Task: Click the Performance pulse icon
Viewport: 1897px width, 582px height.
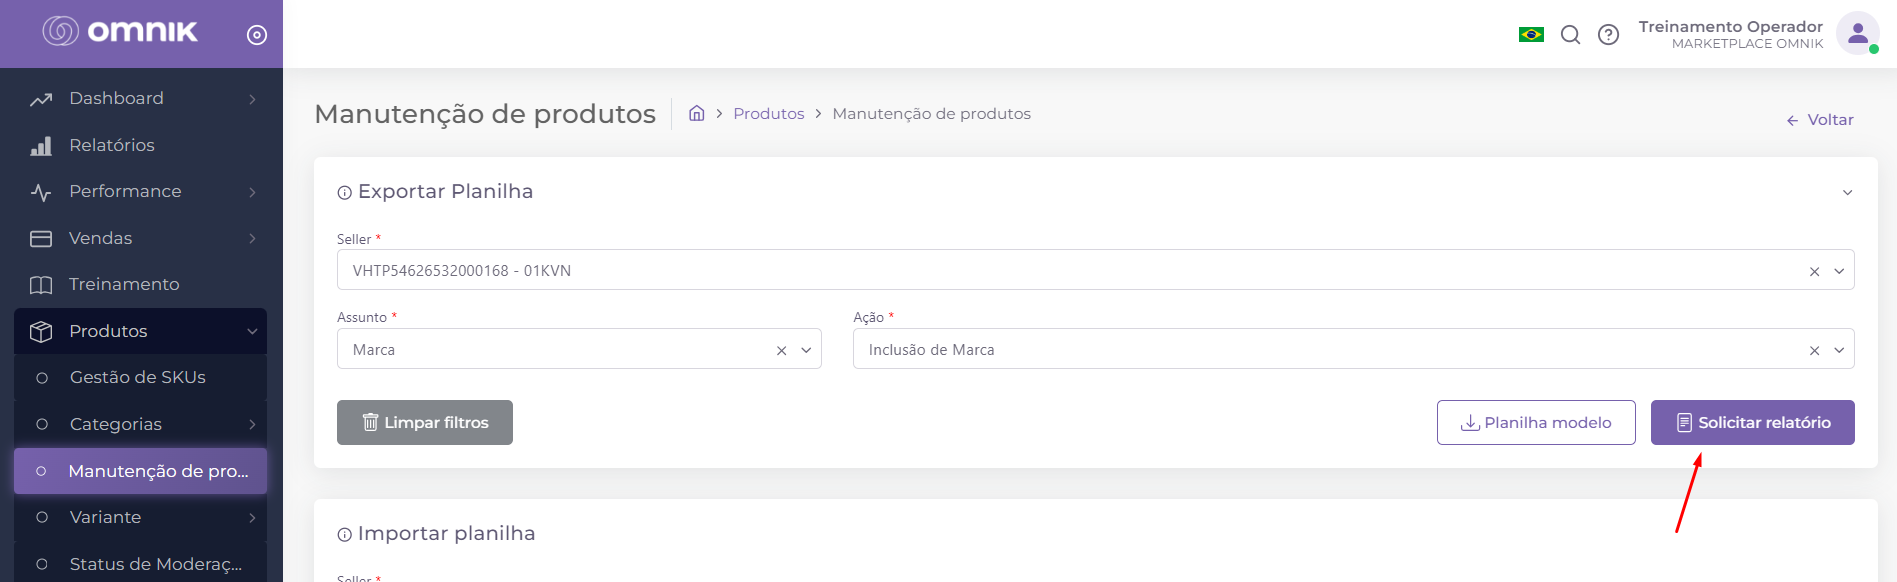Action: (41, 192)
